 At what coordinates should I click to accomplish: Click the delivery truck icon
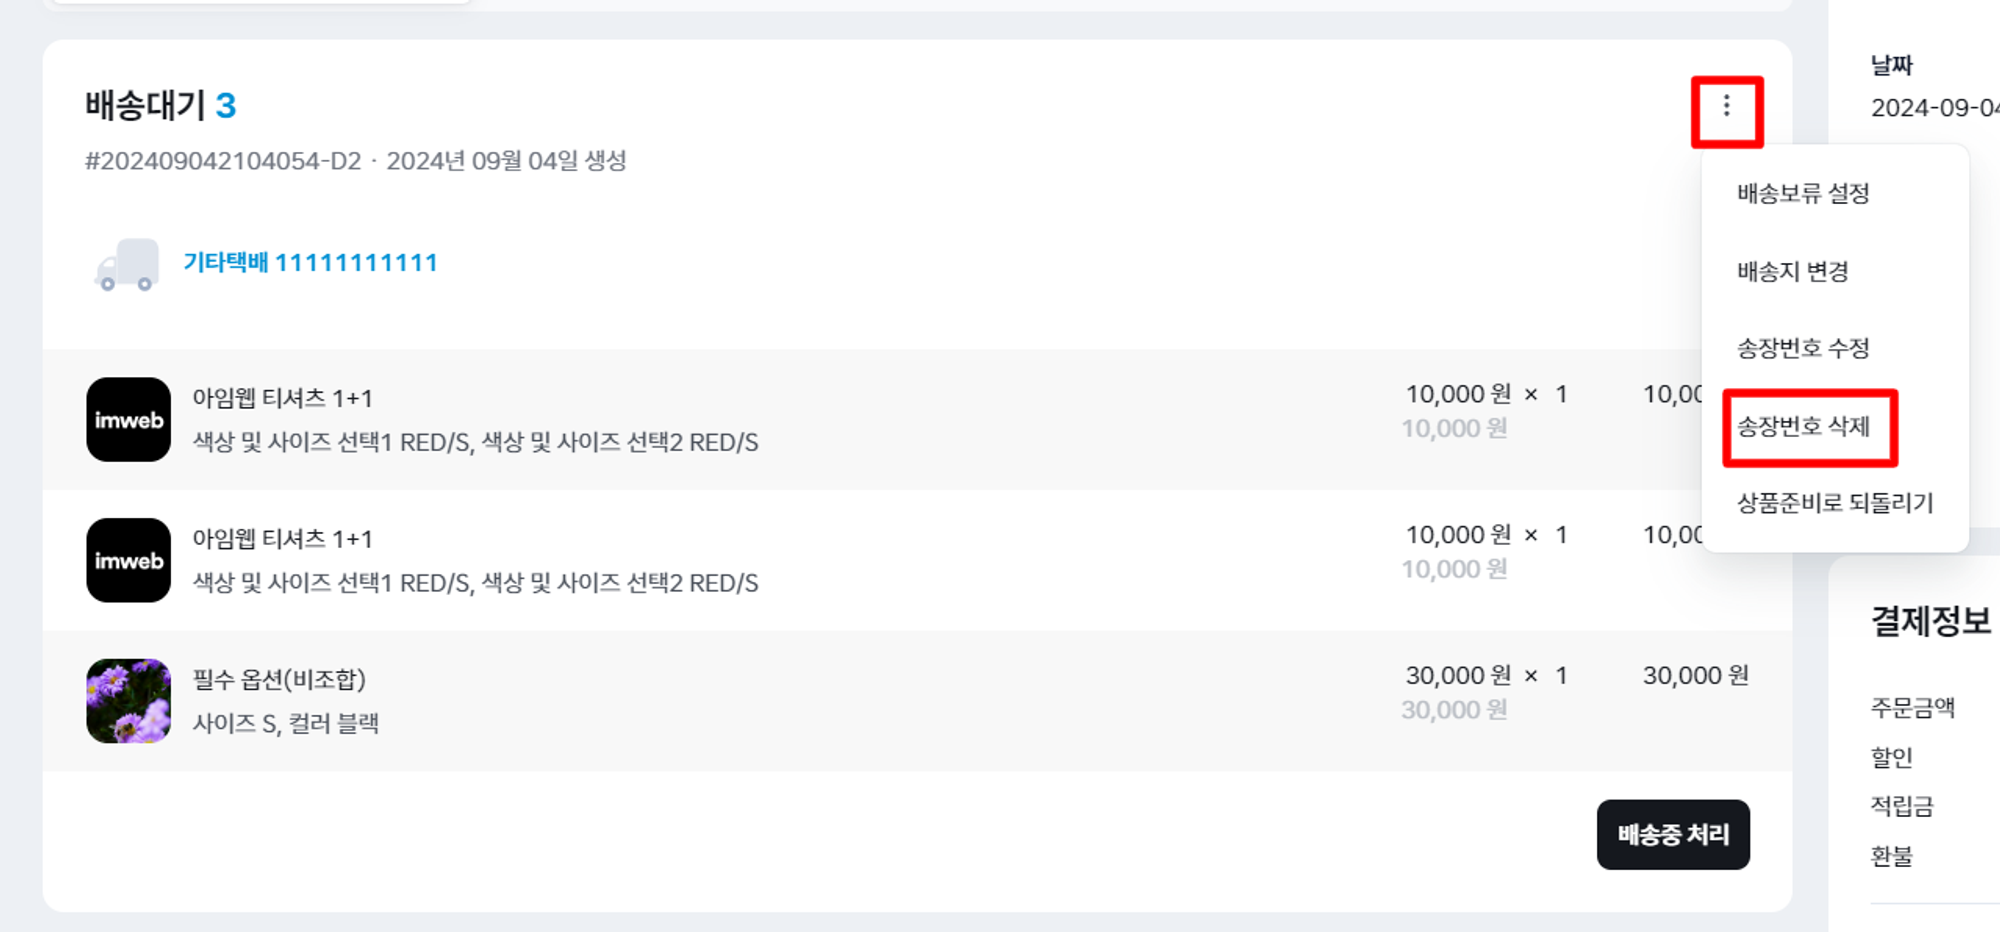click(127, 265)
